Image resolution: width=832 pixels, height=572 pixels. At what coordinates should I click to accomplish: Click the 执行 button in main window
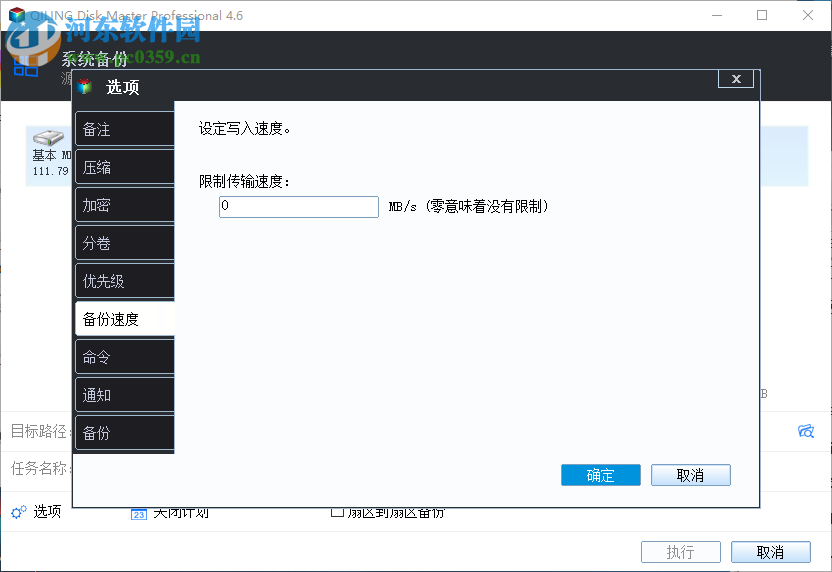(681, 552)
